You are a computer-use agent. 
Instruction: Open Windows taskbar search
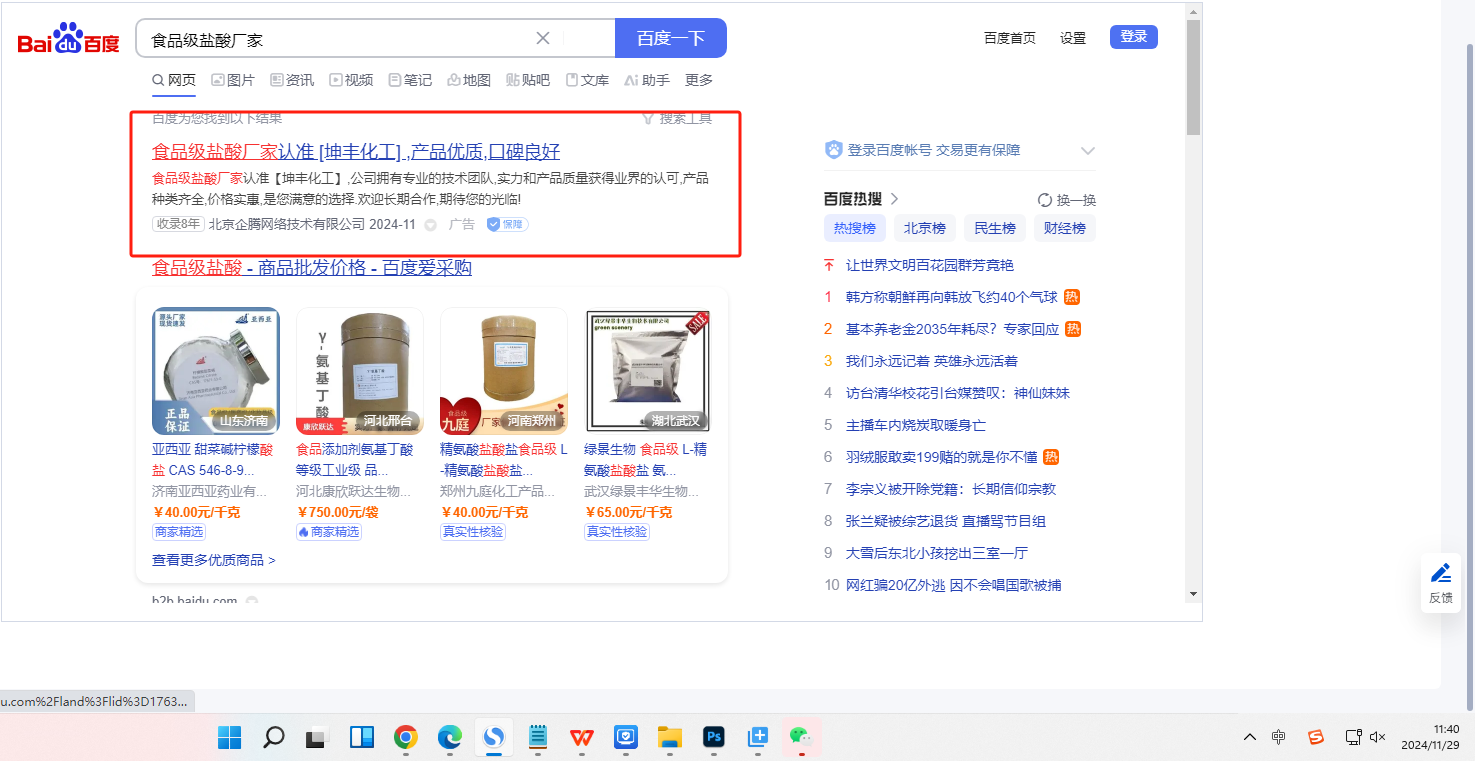click(x=273, y=738)
